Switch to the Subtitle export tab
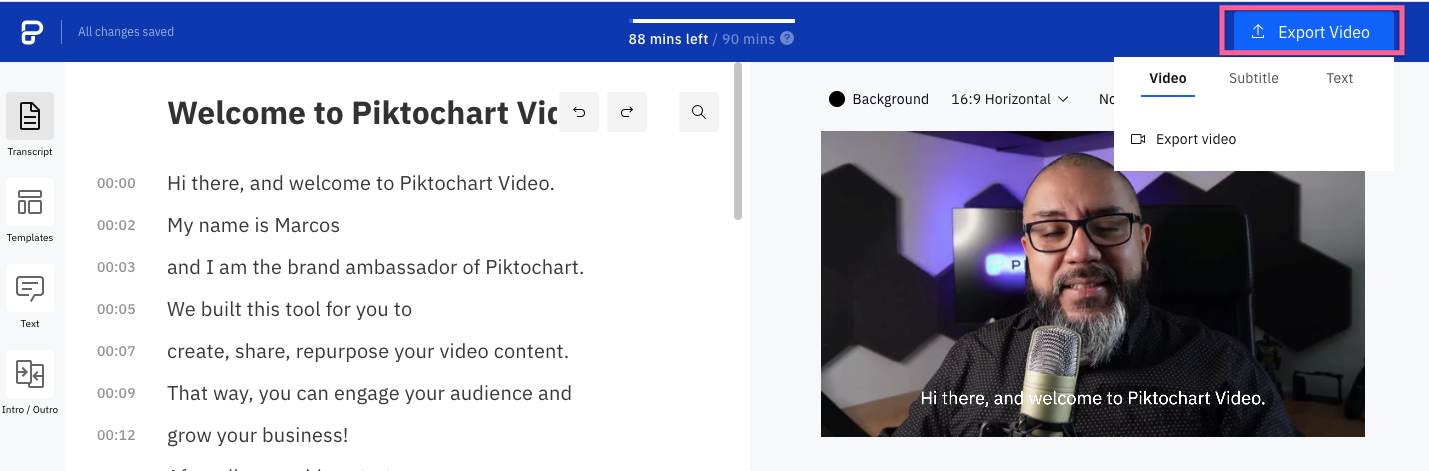Image resolution: width=1429 pixels, height=471 pixels. click(1254, 78)
